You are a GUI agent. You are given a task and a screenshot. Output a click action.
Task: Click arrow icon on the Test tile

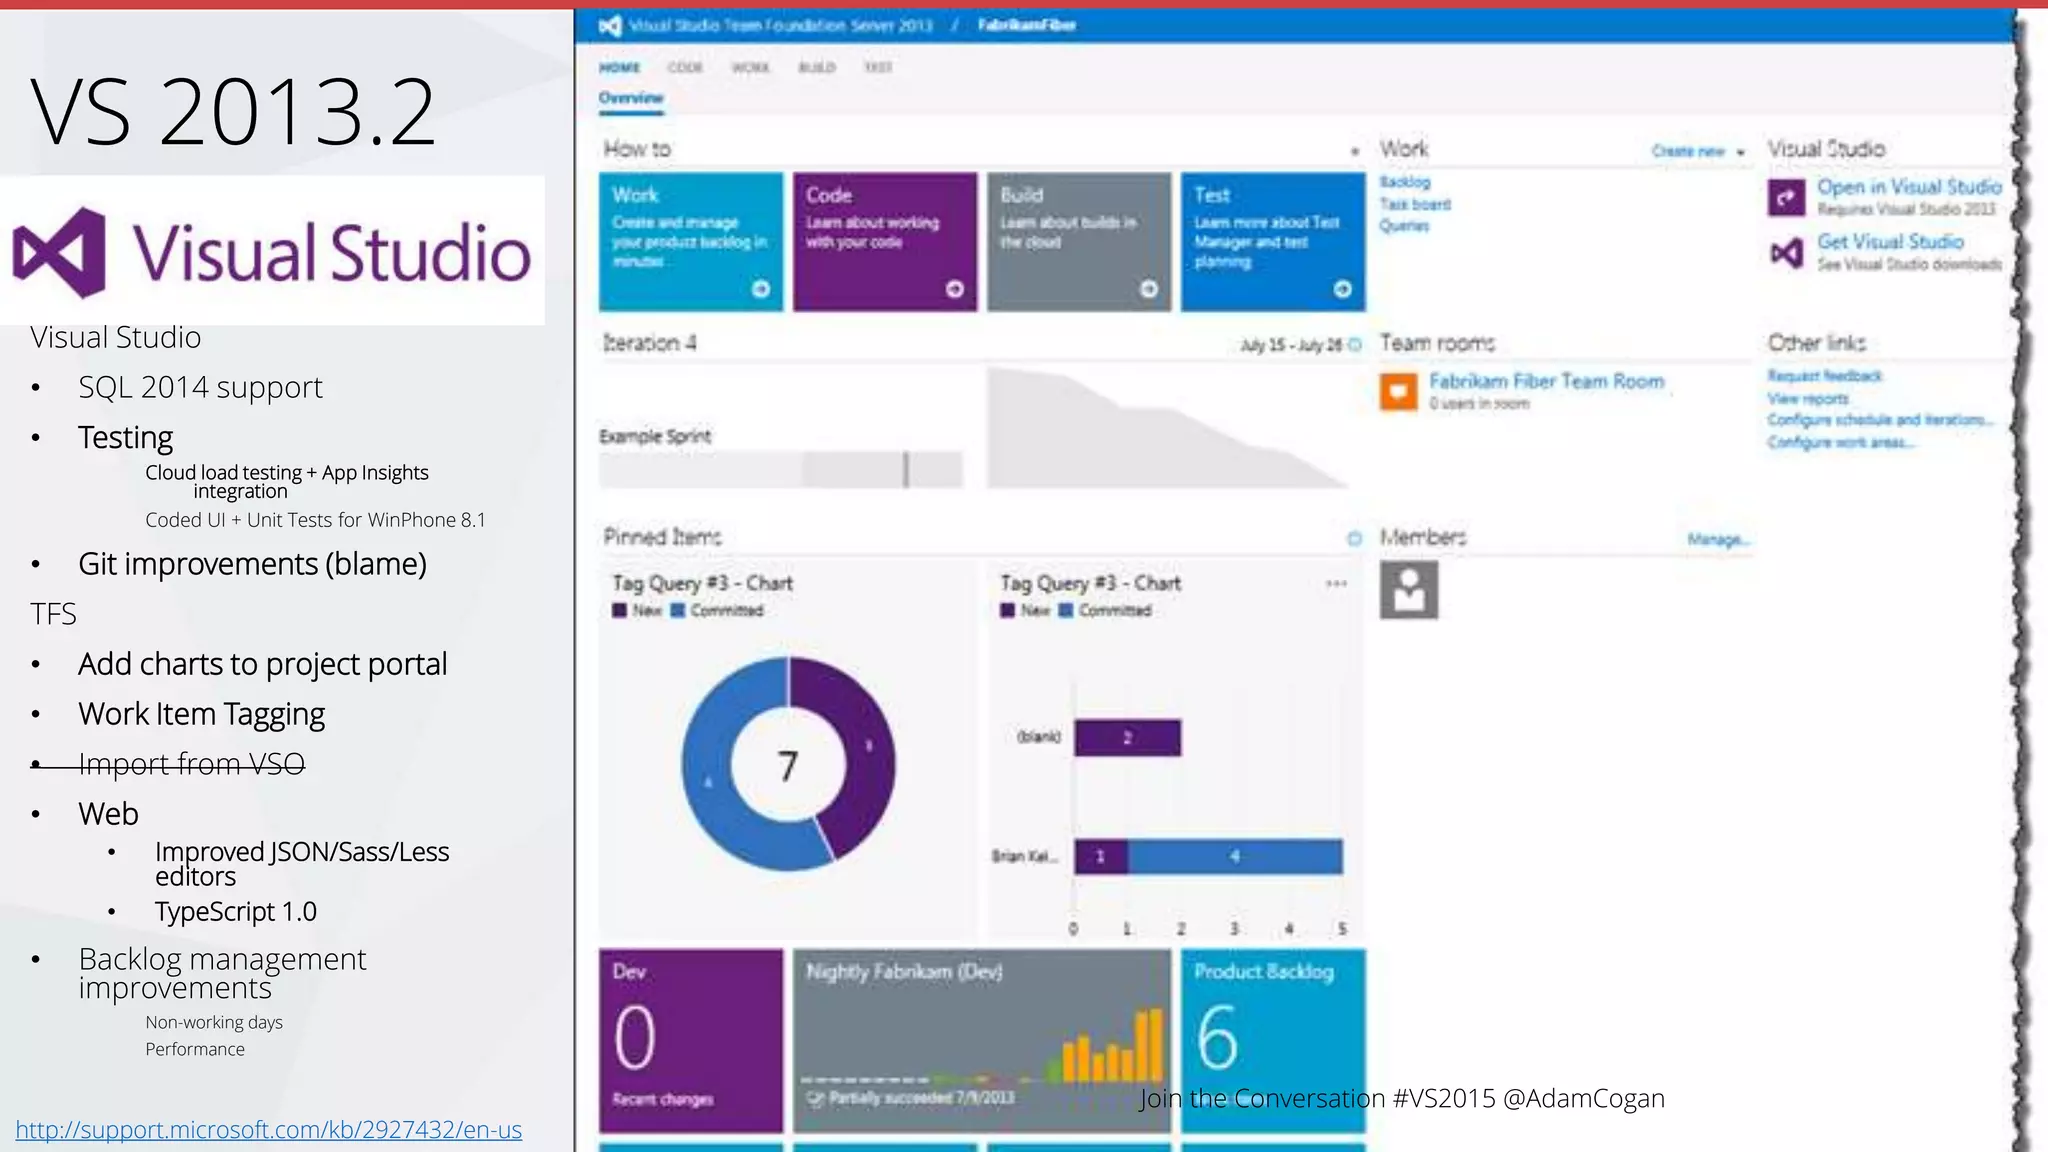[x=1343, y=289]
